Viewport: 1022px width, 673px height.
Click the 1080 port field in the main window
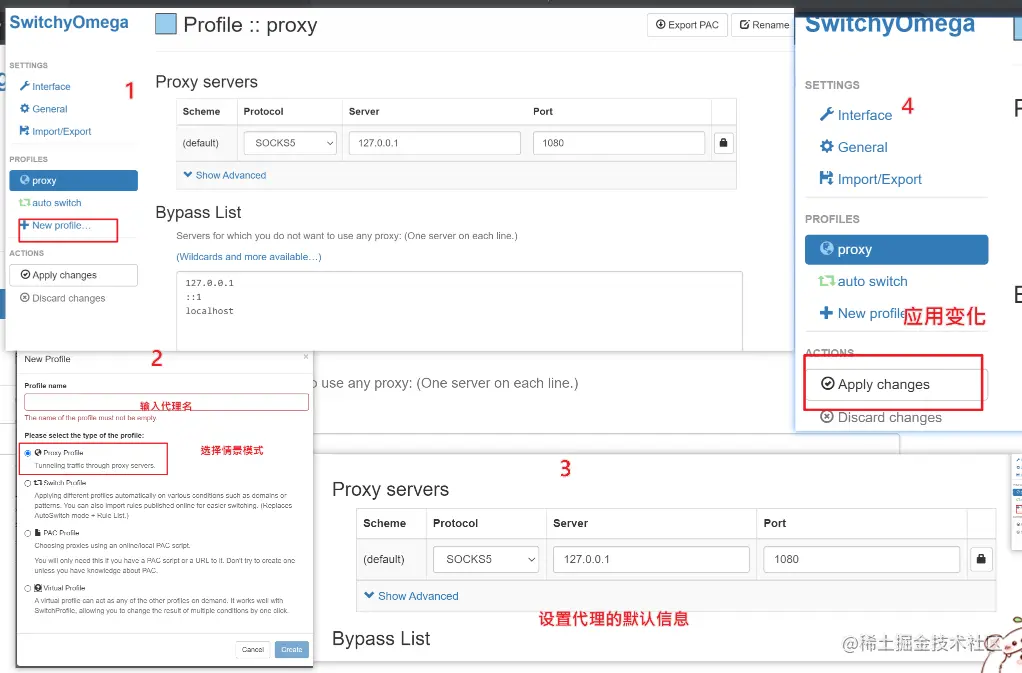point(619,143)
